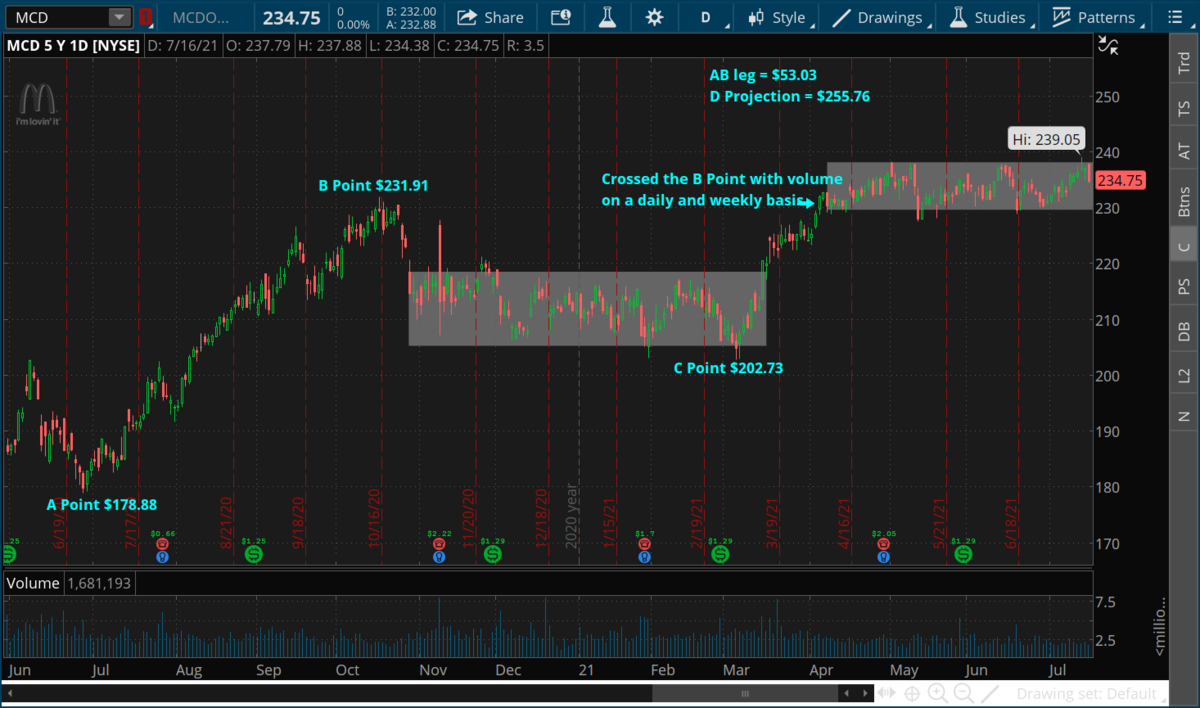This screenshot has height=708, width=1200.
Task: Click the MCD 5 Y 1D [NYSE] chart title
Action: click(74, 45)
